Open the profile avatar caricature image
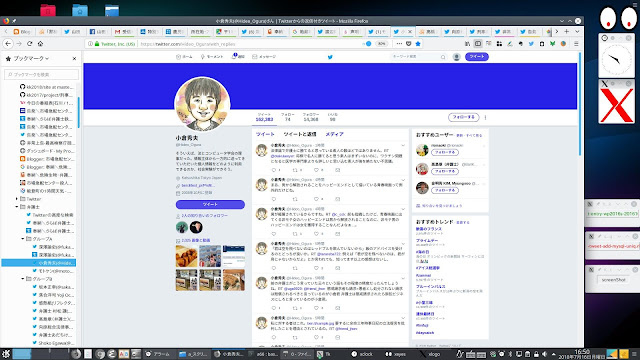This screenshot has height=360, width=640. pyautogui.click(x=202, y=104)
